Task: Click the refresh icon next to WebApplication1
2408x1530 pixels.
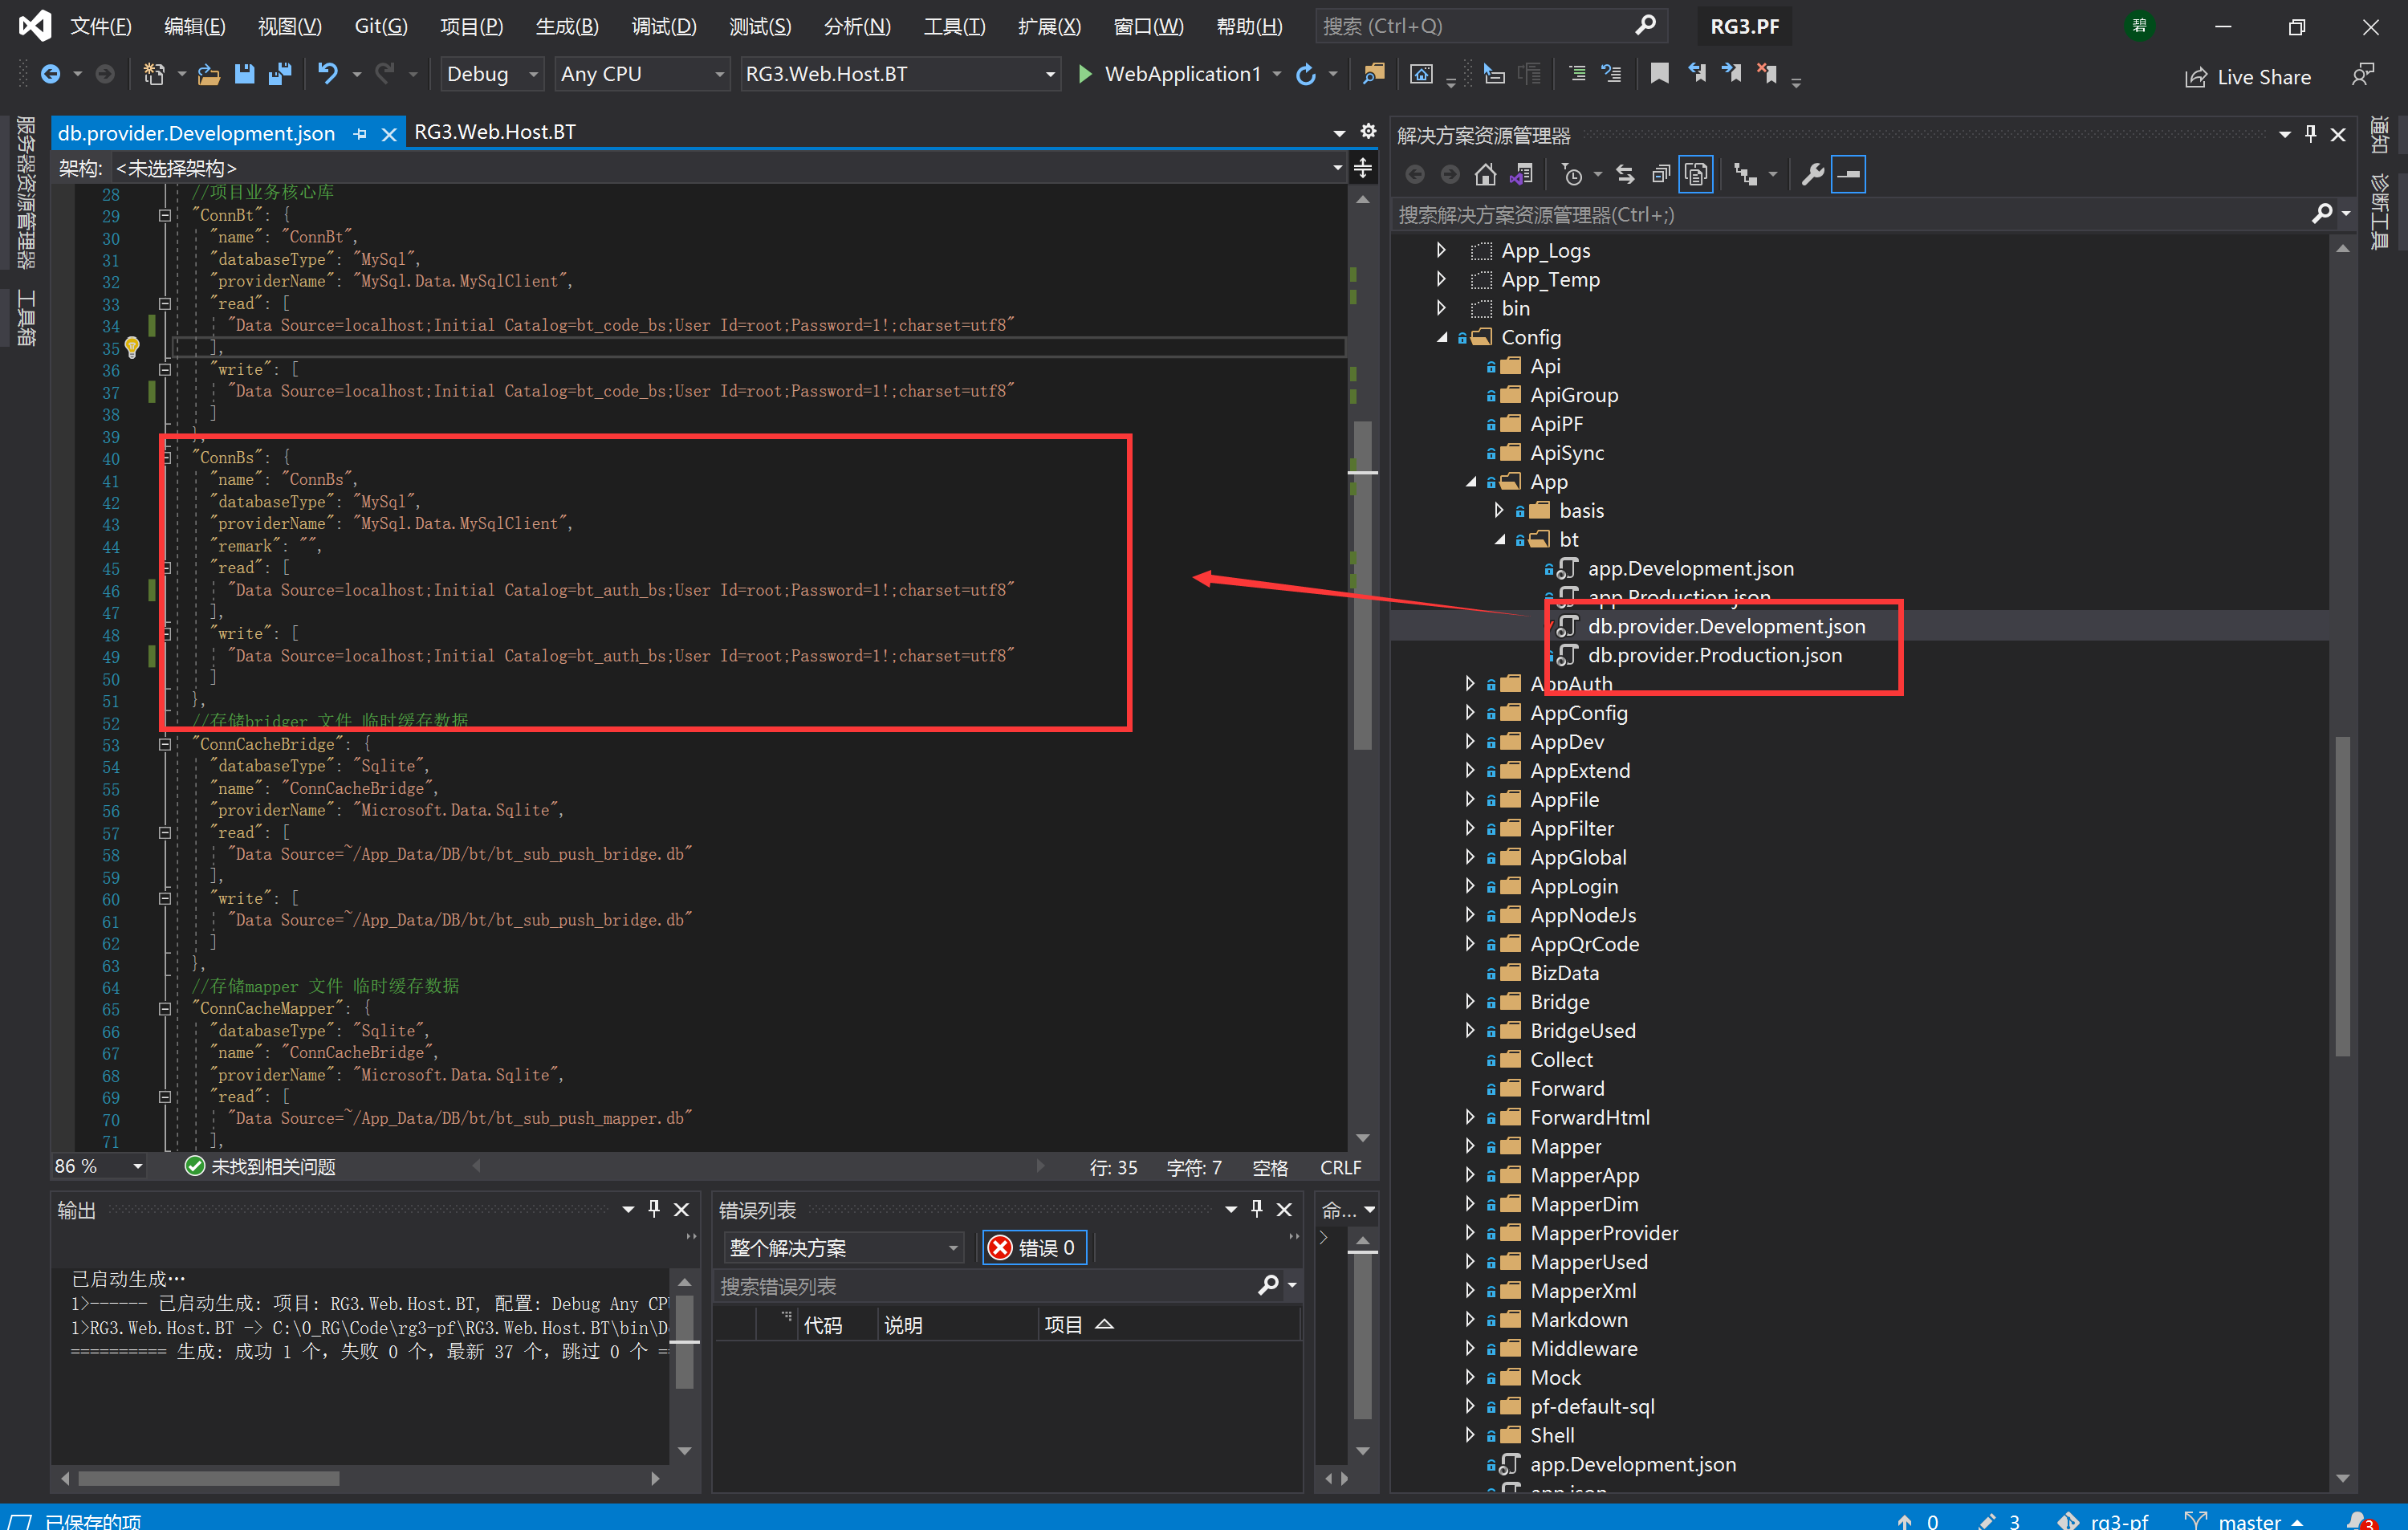Action: tap(1306, 74)
